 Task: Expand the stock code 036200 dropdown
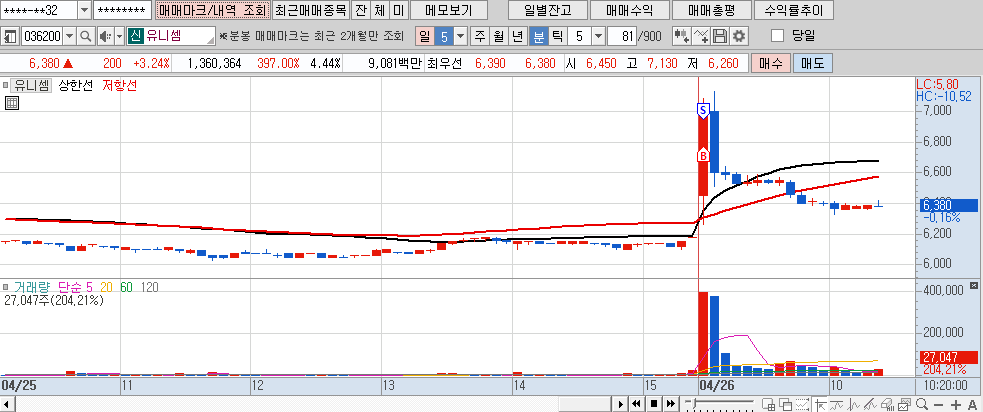click(69, 37)
